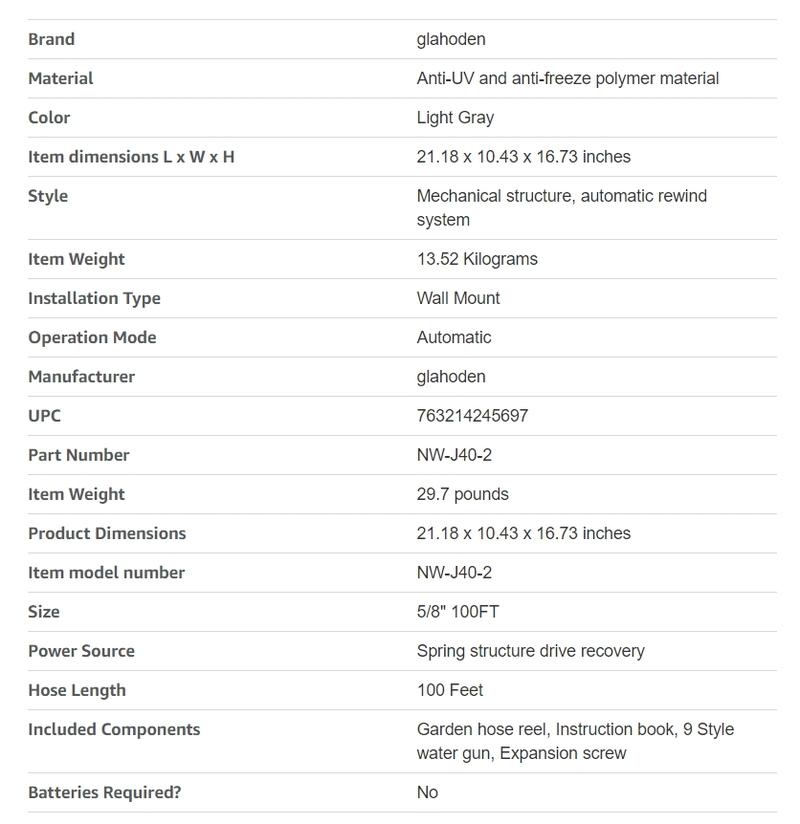Click the Batteries Required? label
The width and height of the screenshot is (800, 824).
pyautogui.click(x=105, y=792)
